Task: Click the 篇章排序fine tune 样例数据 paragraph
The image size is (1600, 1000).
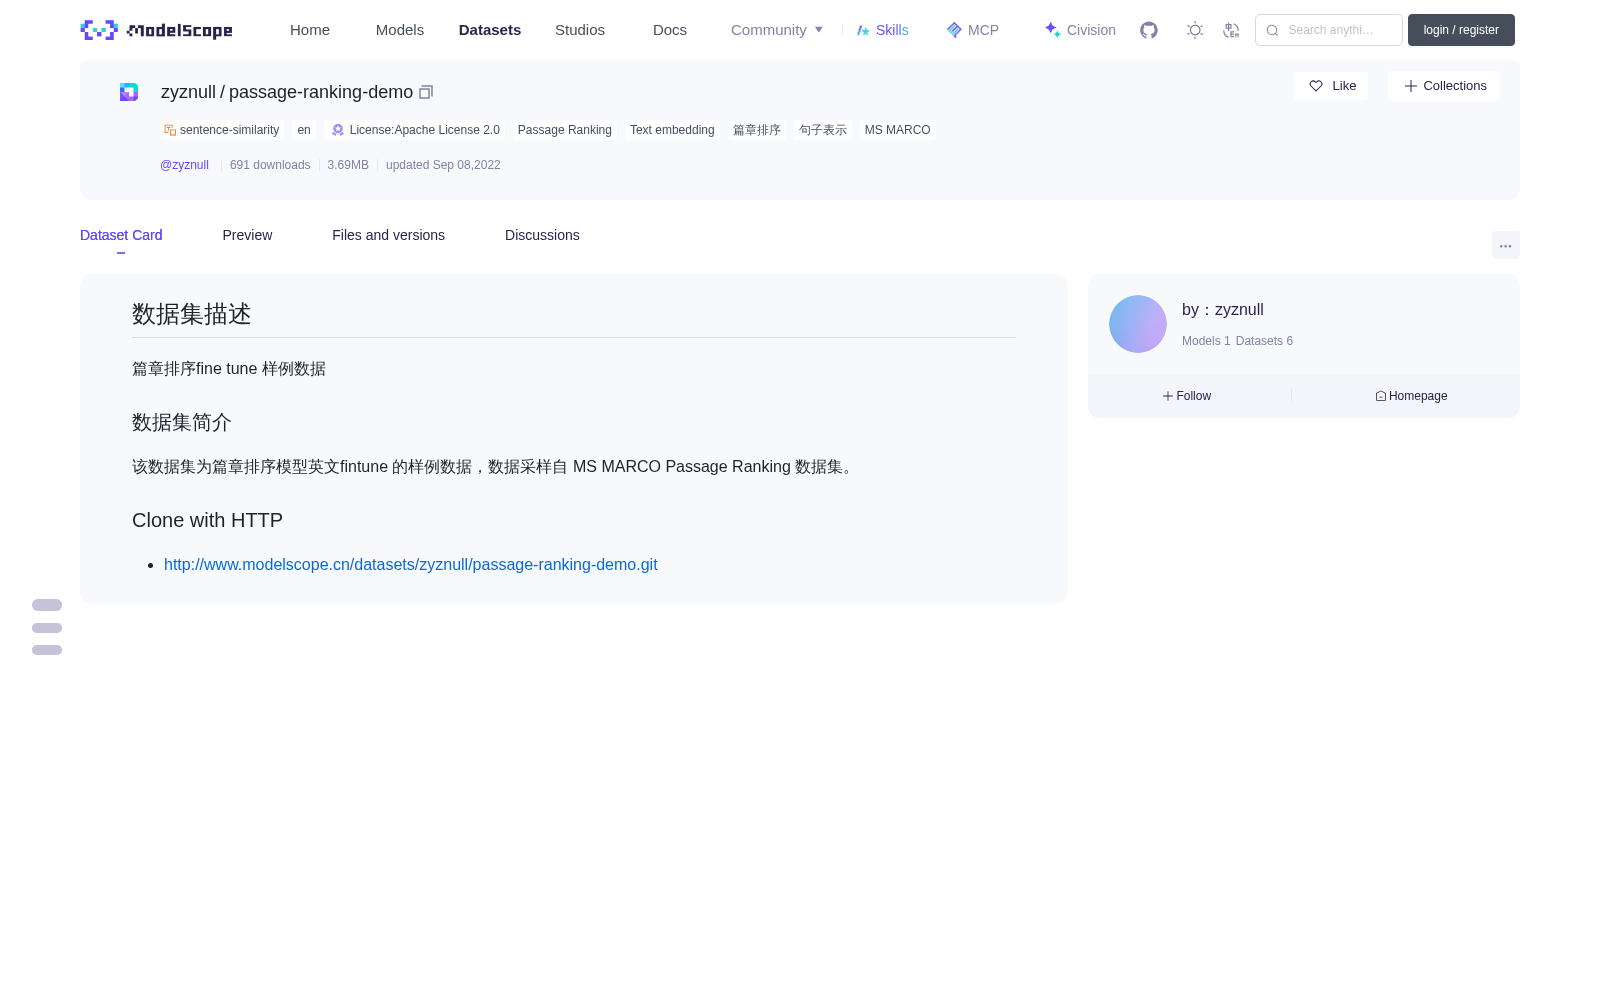Action: (x=229, y=369)
